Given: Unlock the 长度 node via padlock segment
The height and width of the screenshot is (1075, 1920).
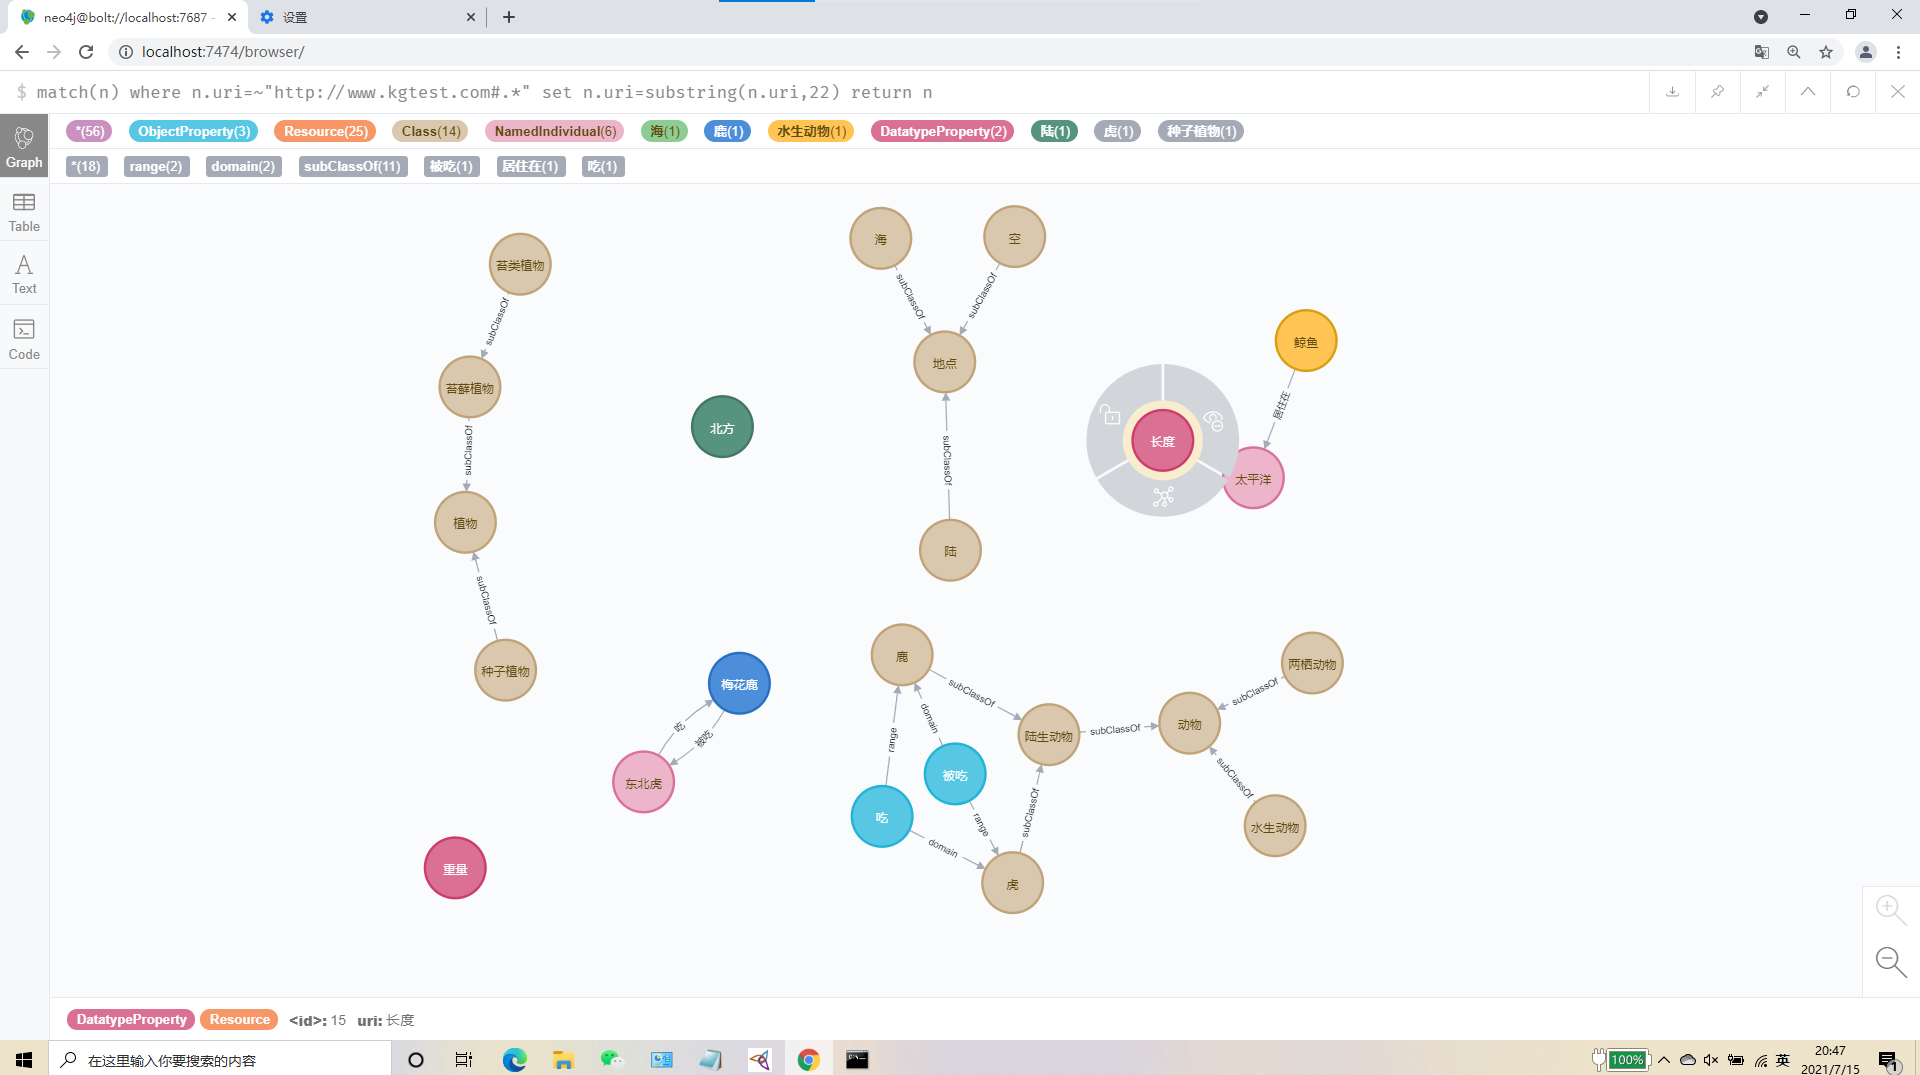Looking at the screenshot, I should tap(1110, 416).
